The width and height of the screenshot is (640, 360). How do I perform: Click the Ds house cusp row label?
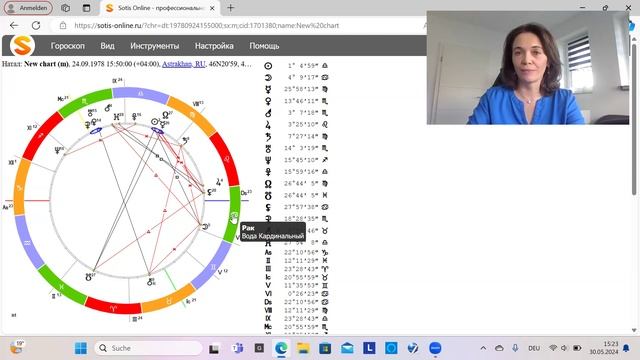click(x=268, y=302)
